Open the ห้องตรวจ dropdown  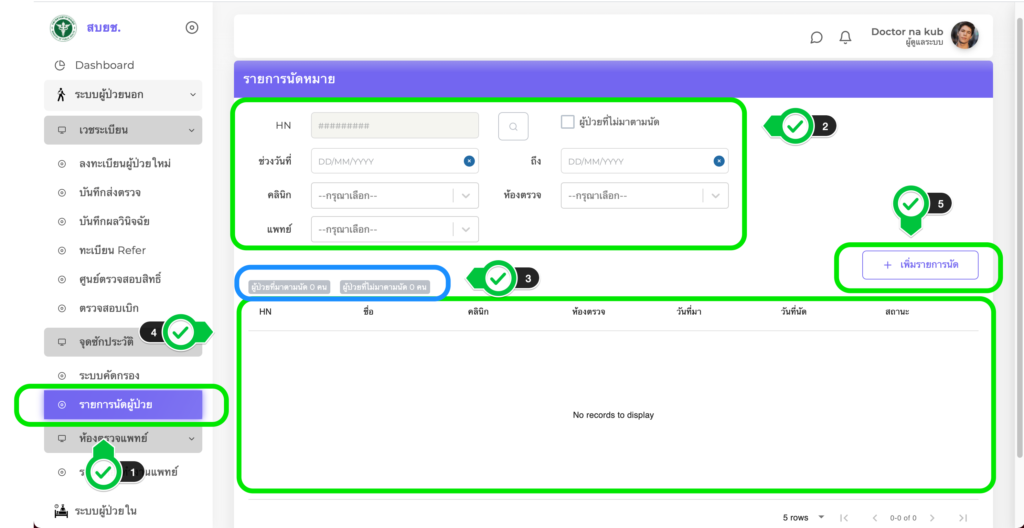pyautogui.click(x=644, y=196)
